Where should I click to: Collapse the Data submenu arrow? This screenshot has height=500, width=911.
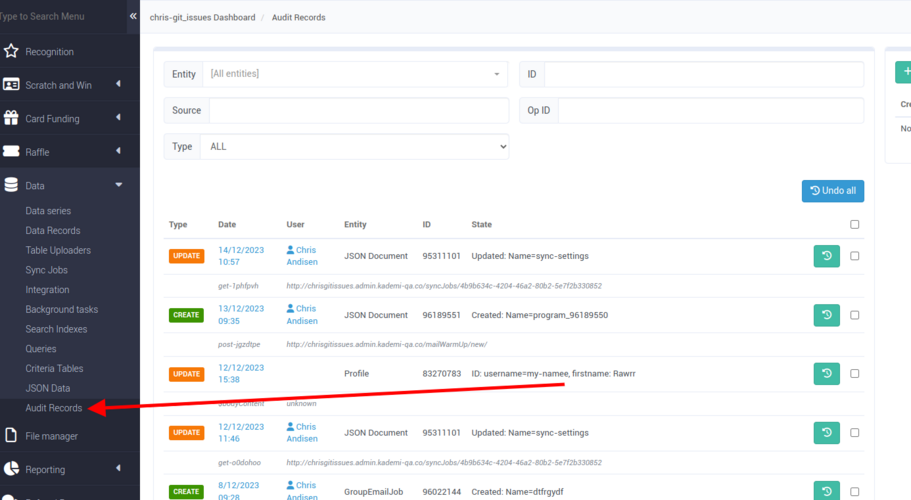point(119,185)
